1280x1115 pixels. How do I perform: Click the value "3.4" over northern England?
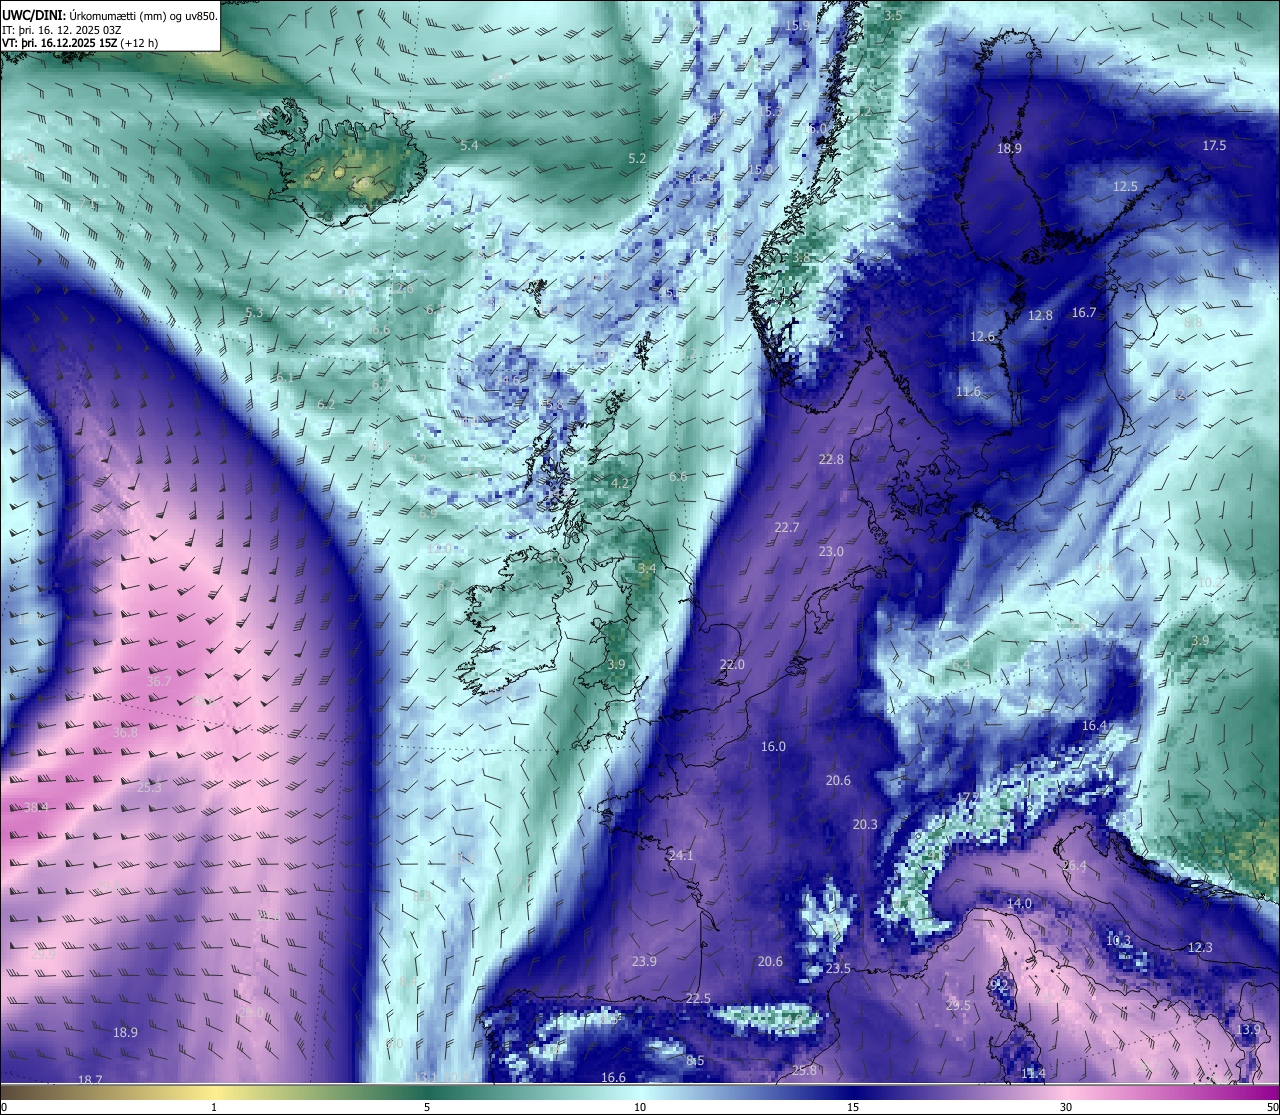[x=647, y=568]
